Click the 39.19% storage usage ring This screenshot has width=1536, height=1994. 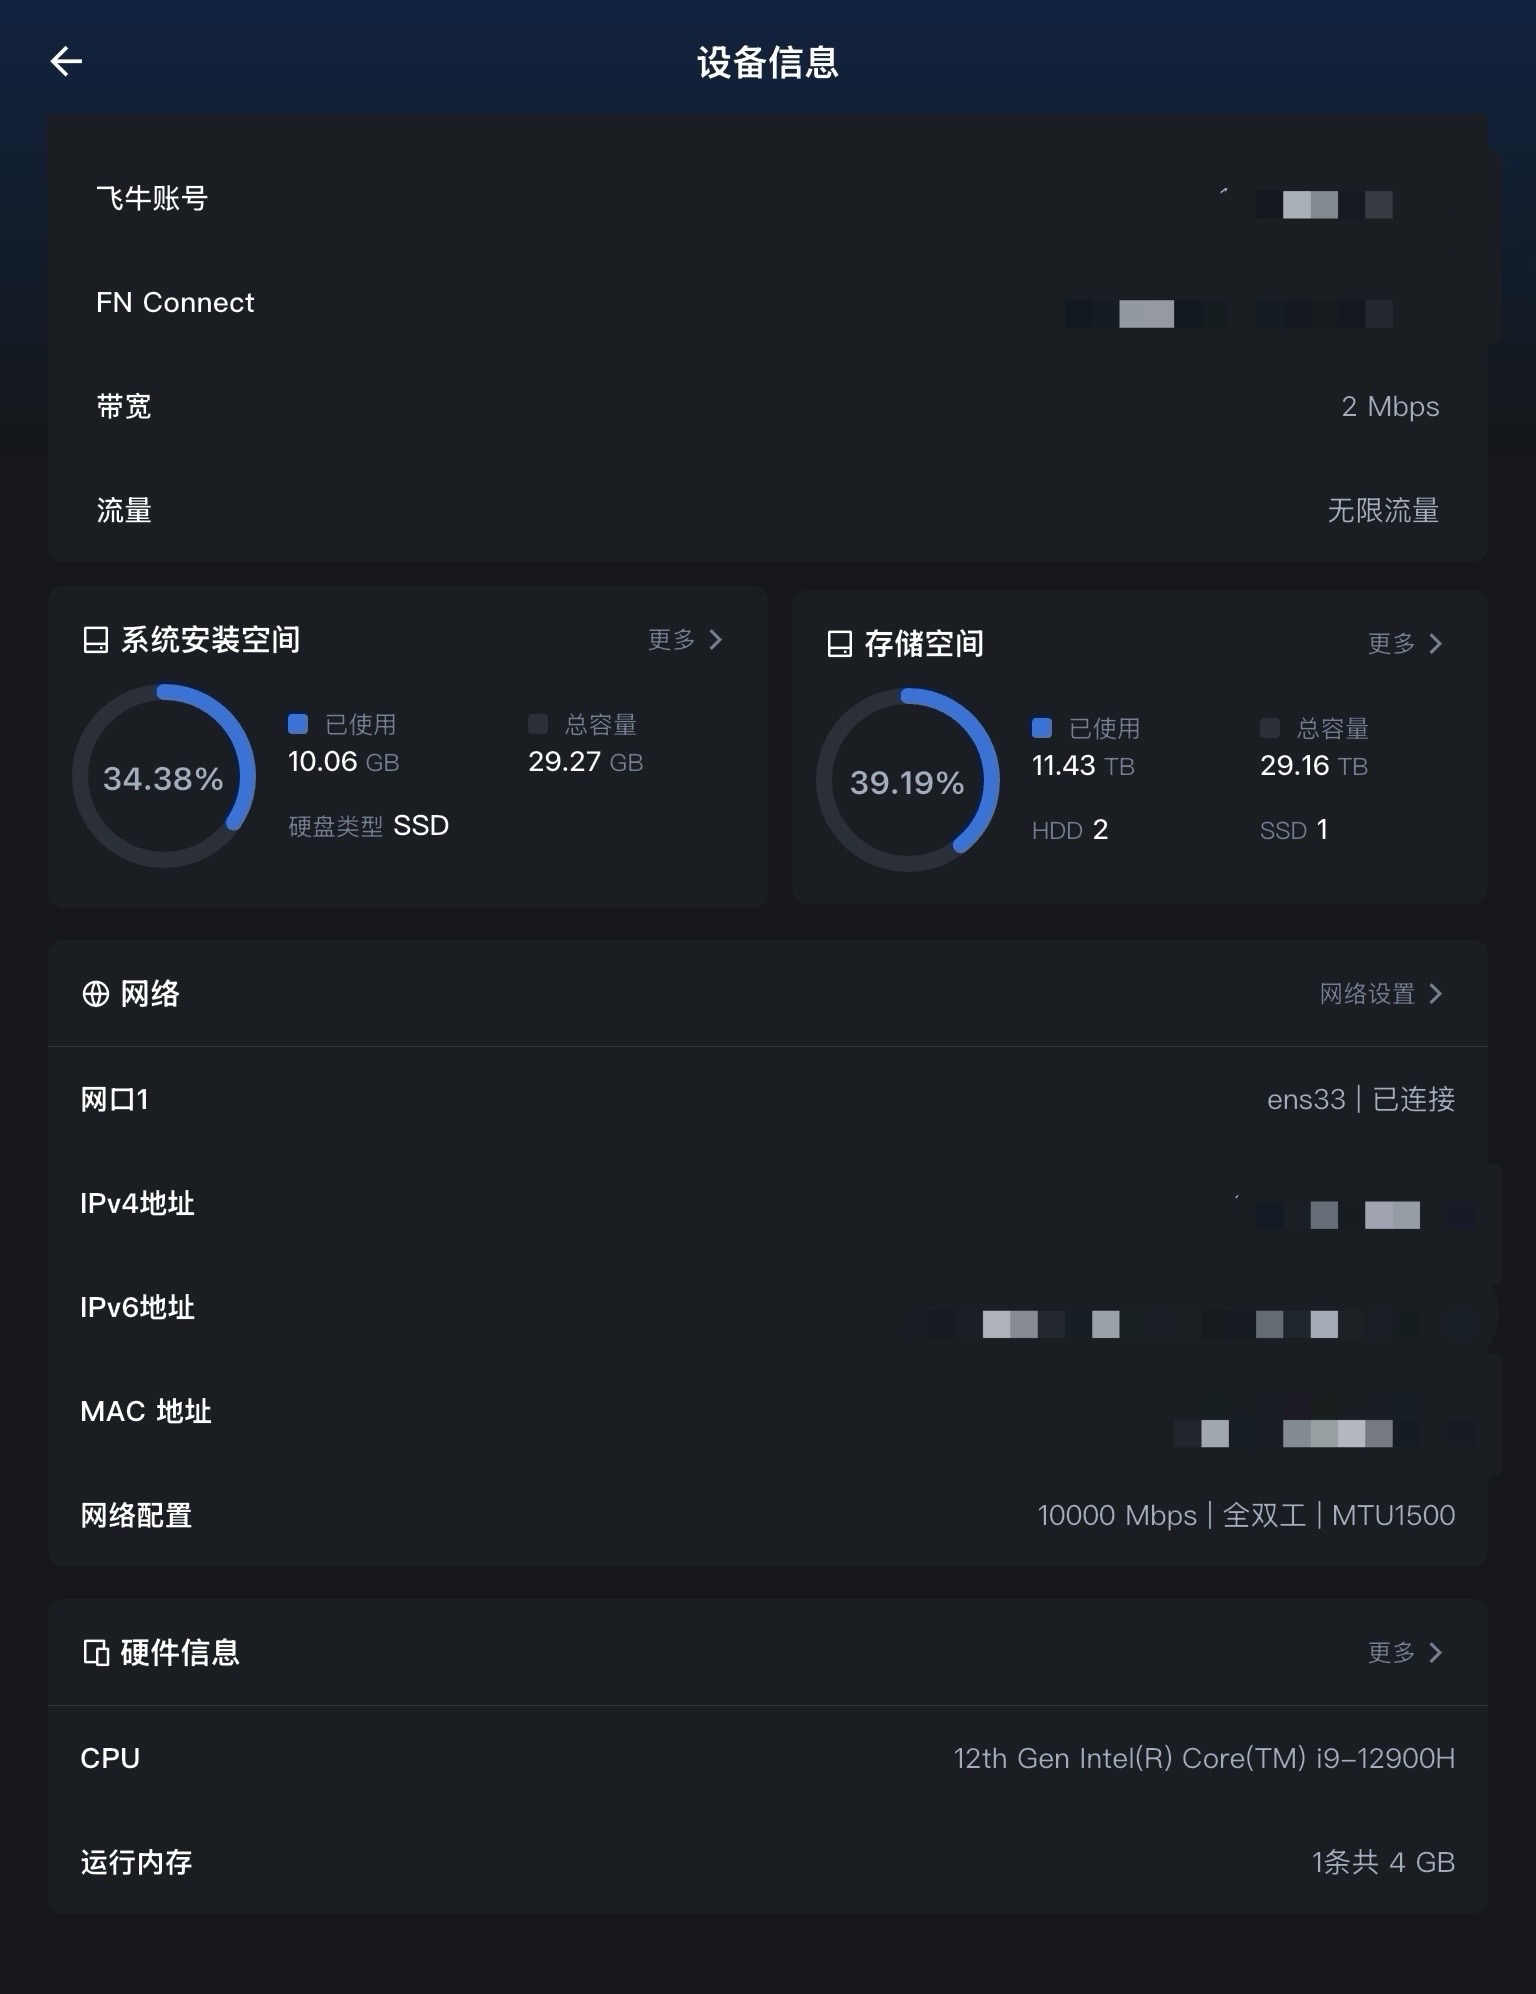[907, 781]
